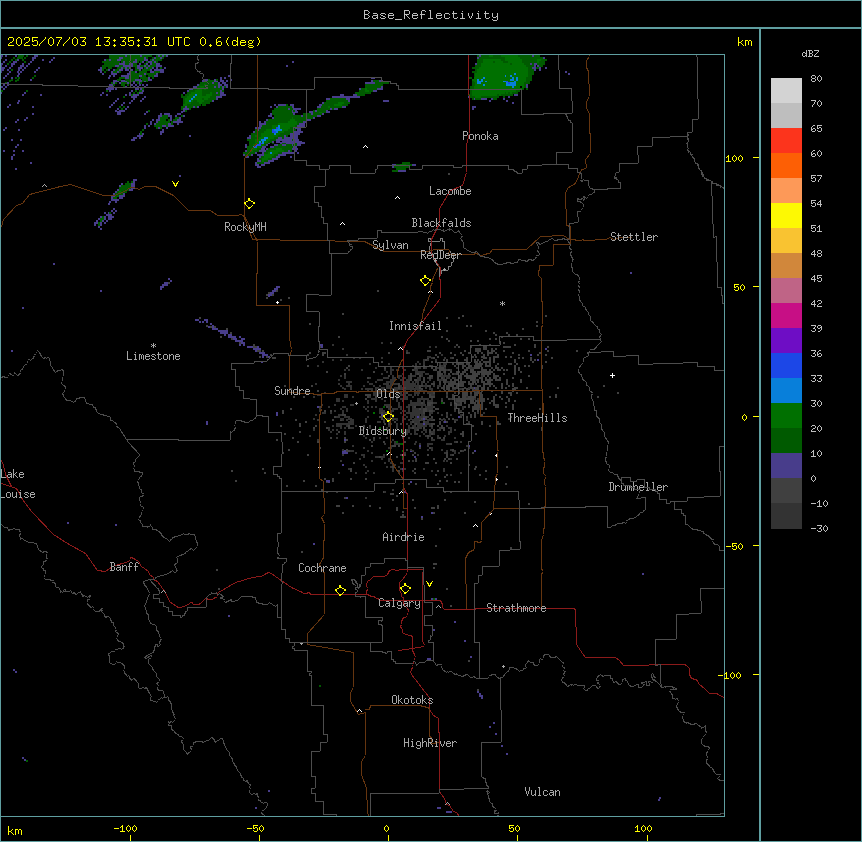Viewport: 862px width, 842px height.
Task: Click the purple 10 dBZ legend swatch
Action: coord(786,466)
